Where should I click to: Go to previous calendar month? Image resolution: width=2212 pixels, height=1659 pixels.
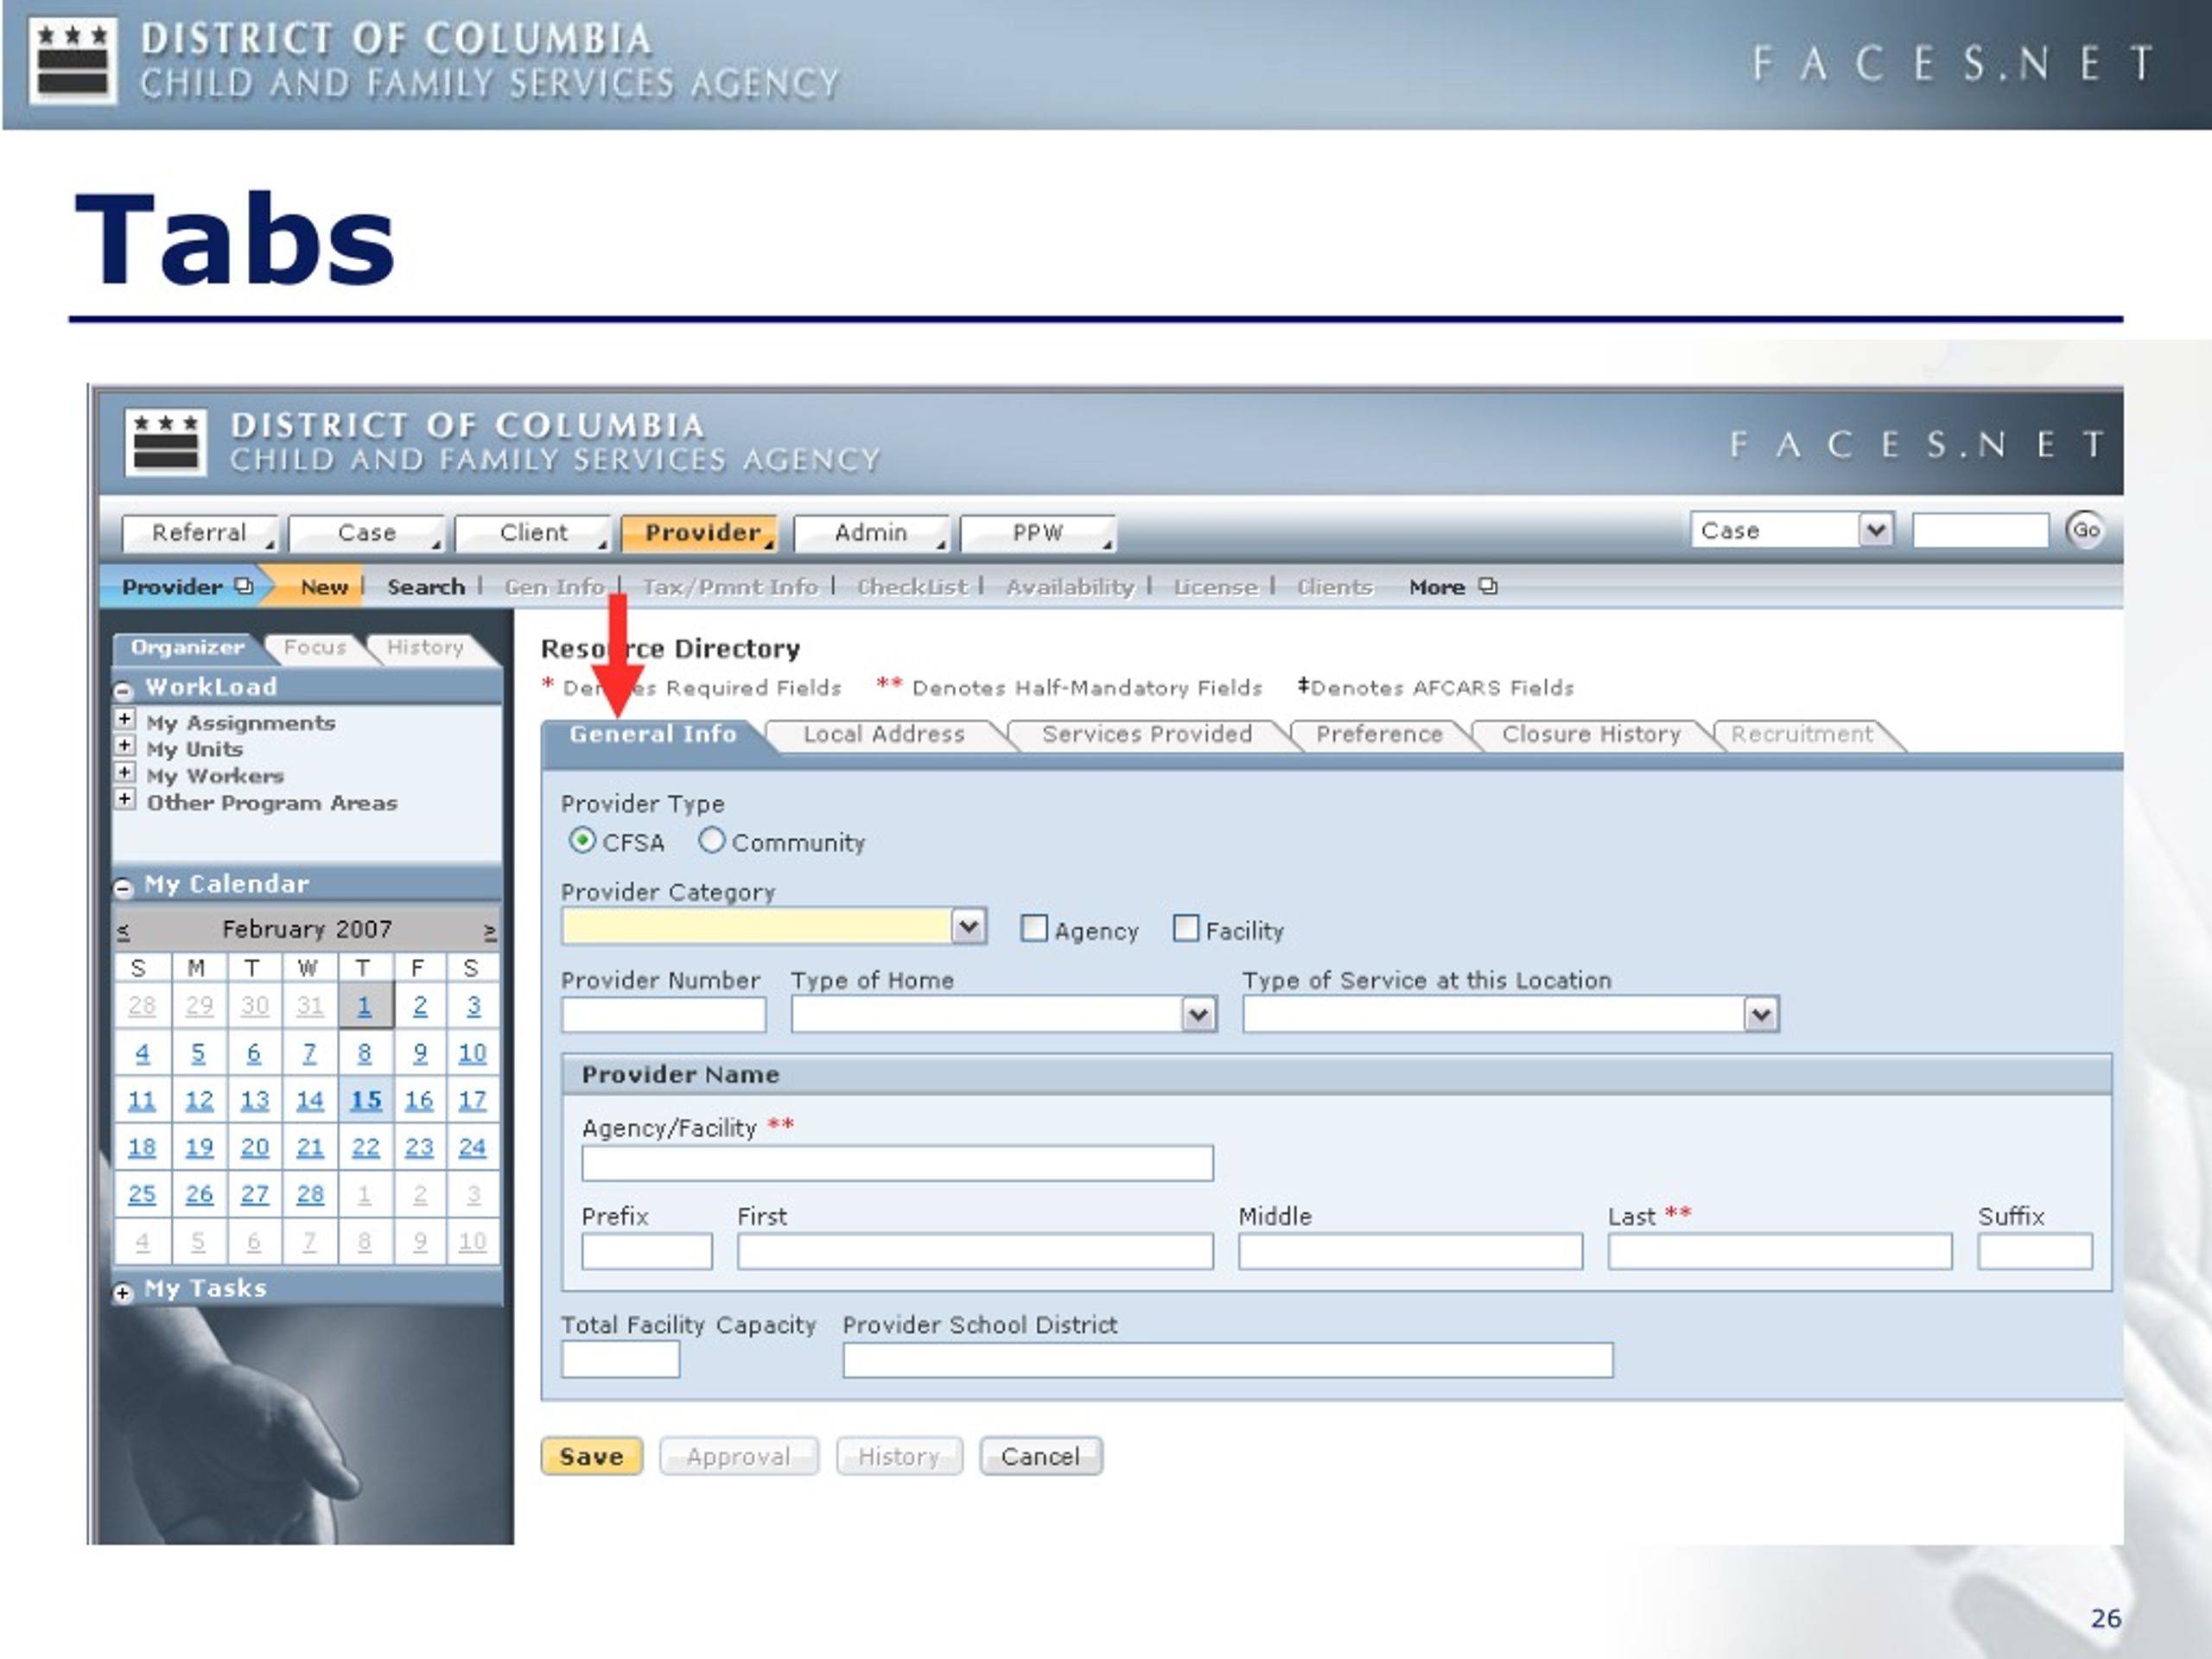123,932
